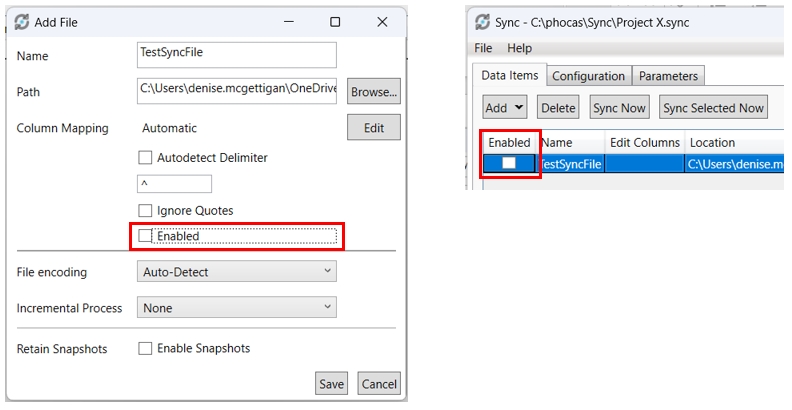792x410 pixels.
Task: Check the Enabled option in Add File
Action: click(145, 236)
